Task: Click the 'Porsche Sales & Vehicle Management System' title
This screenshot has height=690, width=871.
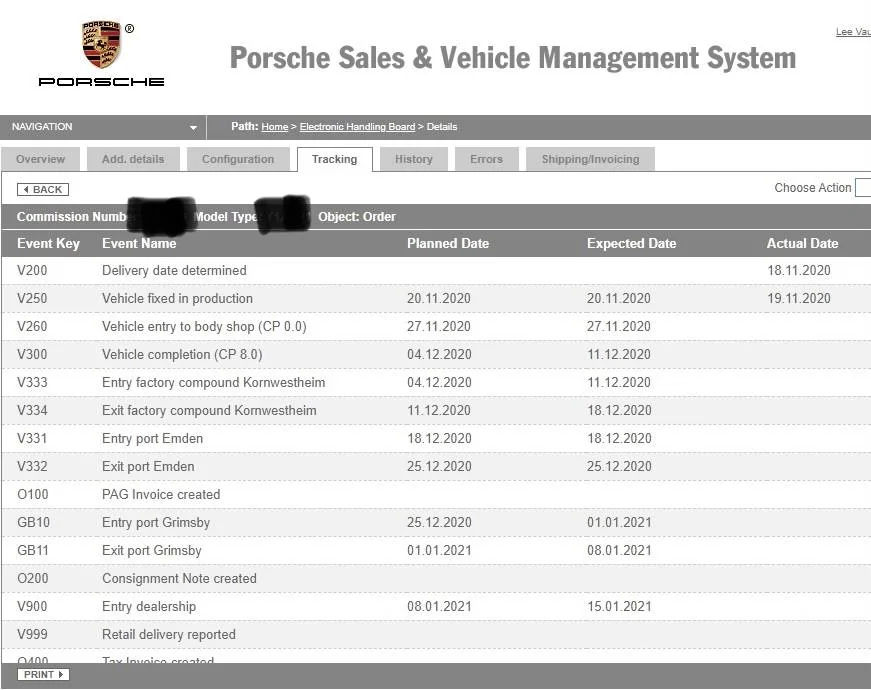Action: [x=513, y=58]
